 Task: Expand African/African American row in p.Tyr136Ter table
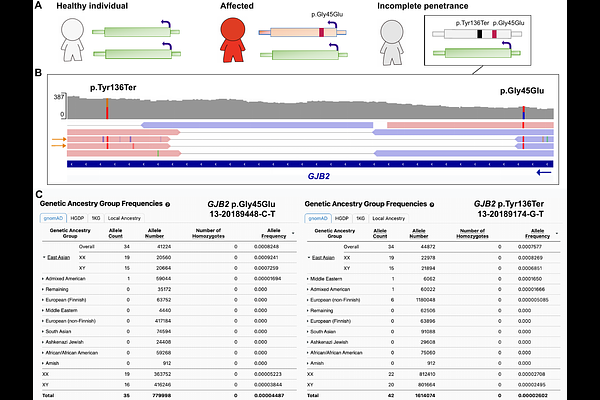coord(308,353)
